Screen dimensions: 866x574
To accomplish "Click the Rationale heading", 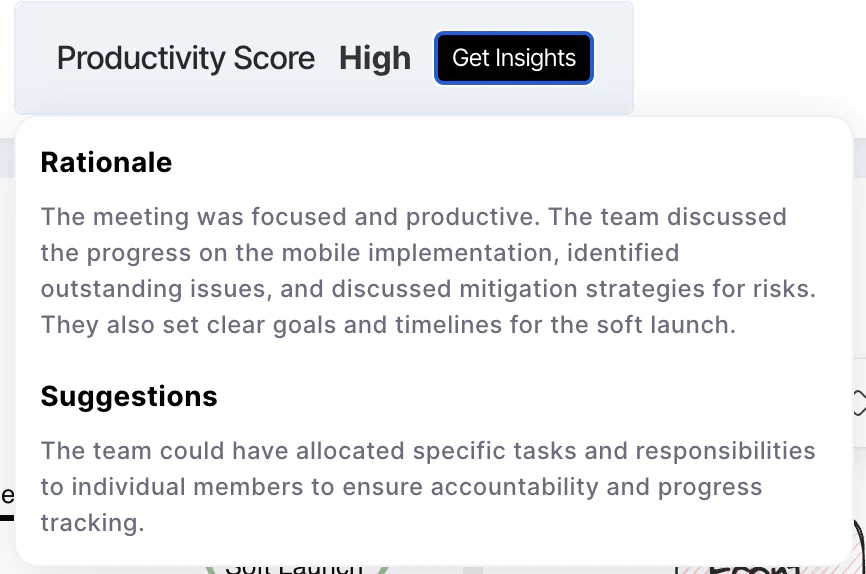I will click(106, 162).
